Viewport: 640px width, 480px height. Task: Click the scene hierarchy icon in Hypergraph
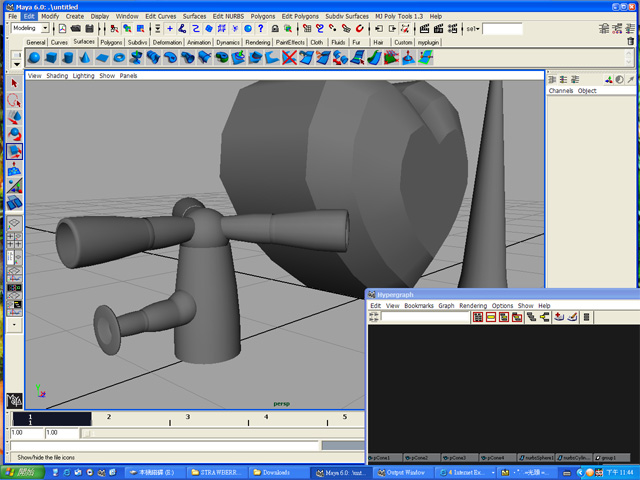[531, 317]
